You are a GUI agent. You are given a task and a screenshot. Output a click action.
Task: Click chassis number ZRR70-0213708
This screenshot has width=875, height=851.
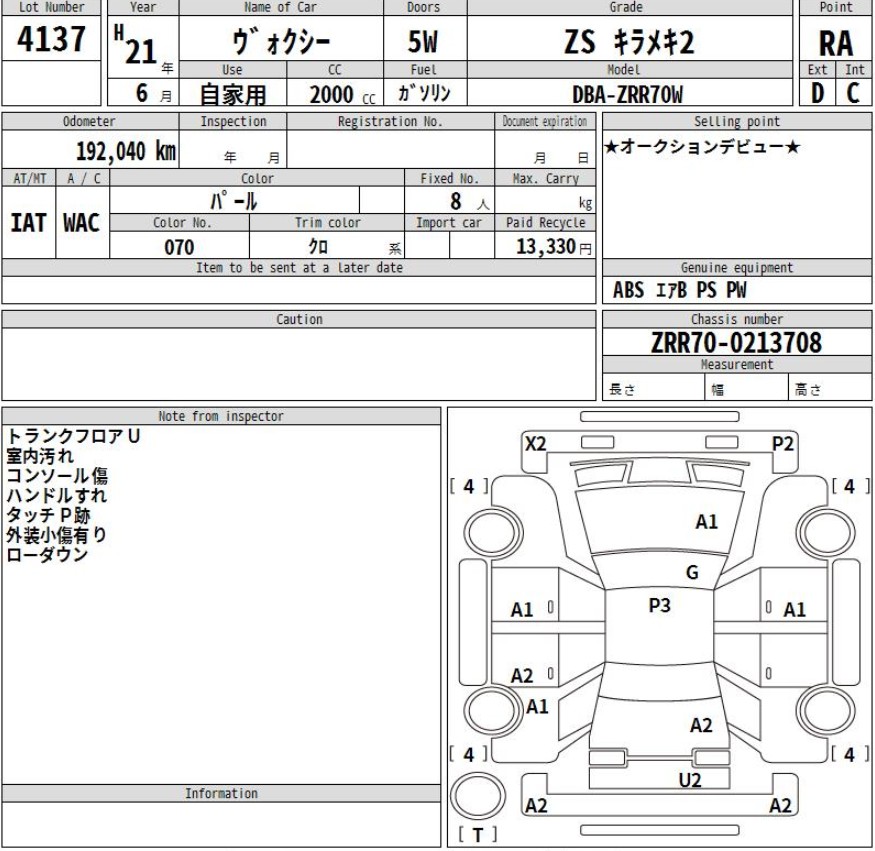coord(736,343)
